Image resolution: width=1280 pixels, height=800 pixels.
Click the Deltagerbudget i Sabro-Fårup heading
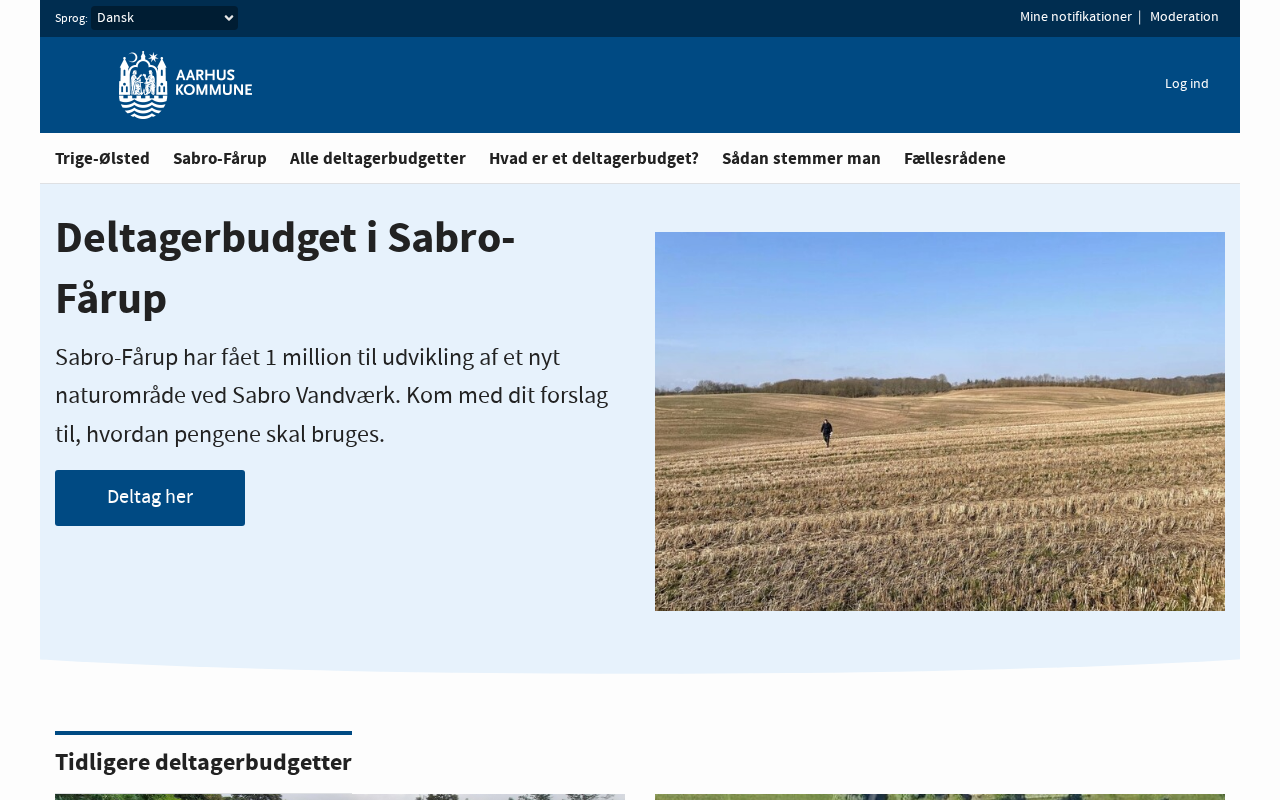tap(285, 268)
